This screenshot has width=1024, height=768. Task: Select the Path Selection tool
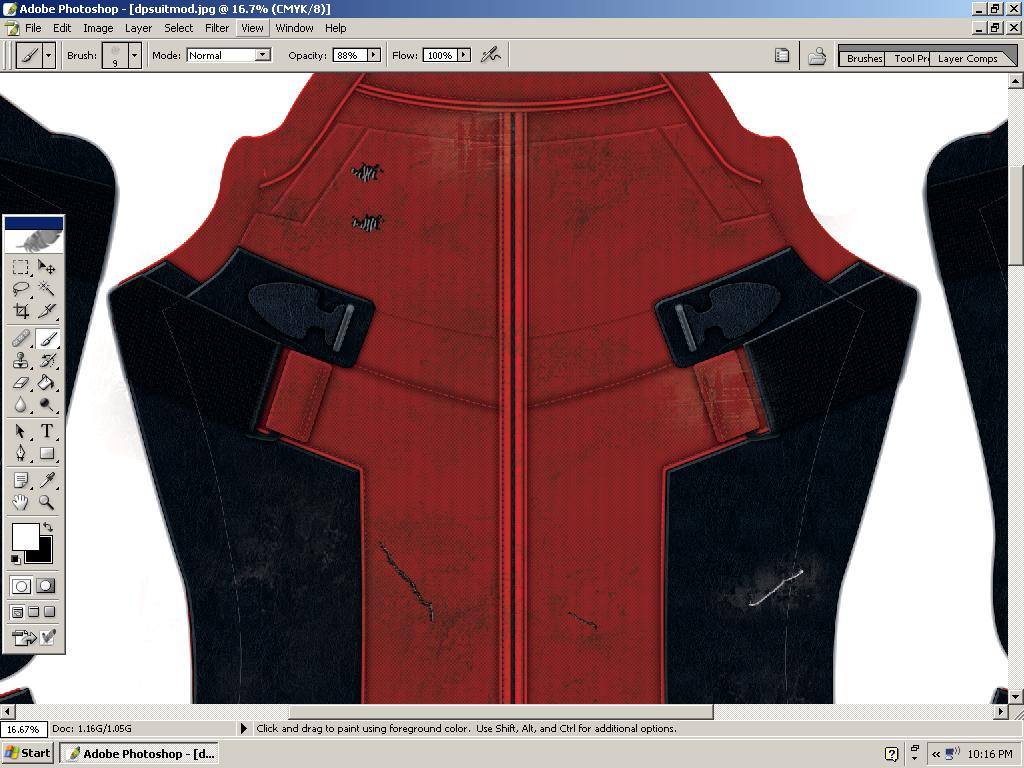(21, 431)
